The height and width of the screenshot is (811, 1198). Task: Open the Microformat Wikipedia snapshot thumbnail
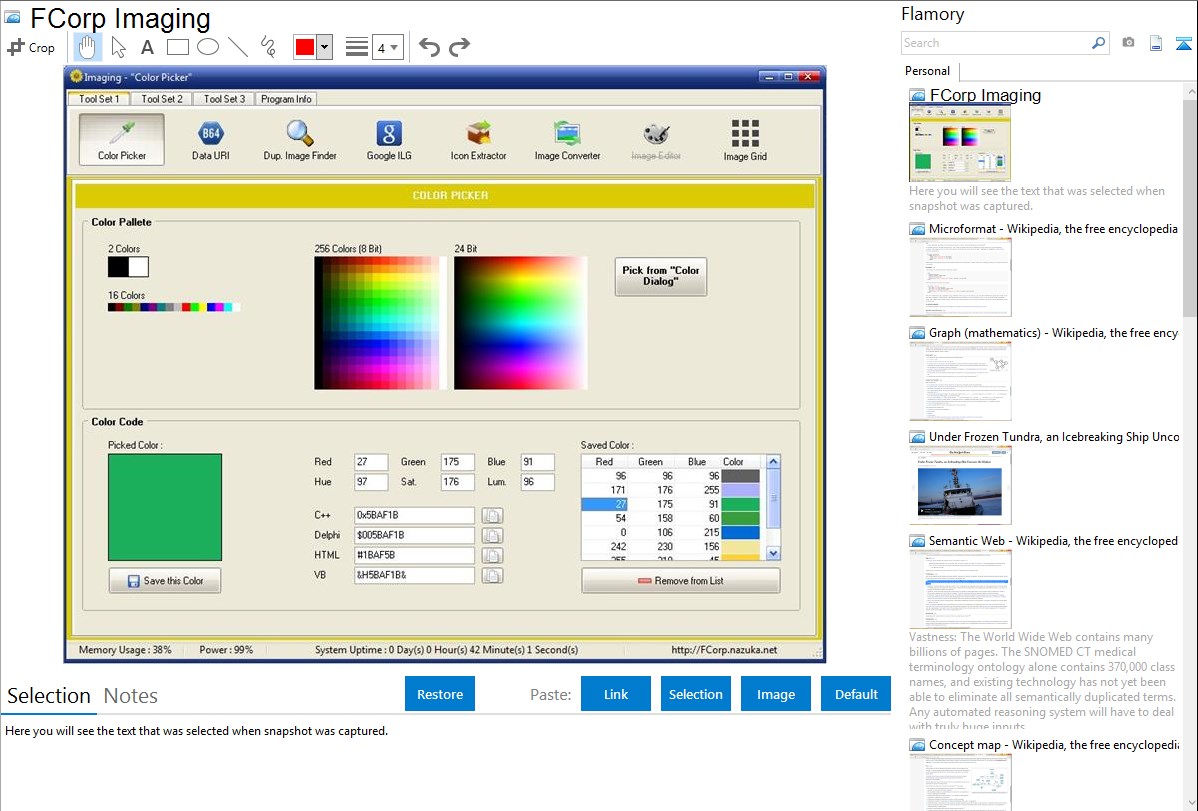960,277
